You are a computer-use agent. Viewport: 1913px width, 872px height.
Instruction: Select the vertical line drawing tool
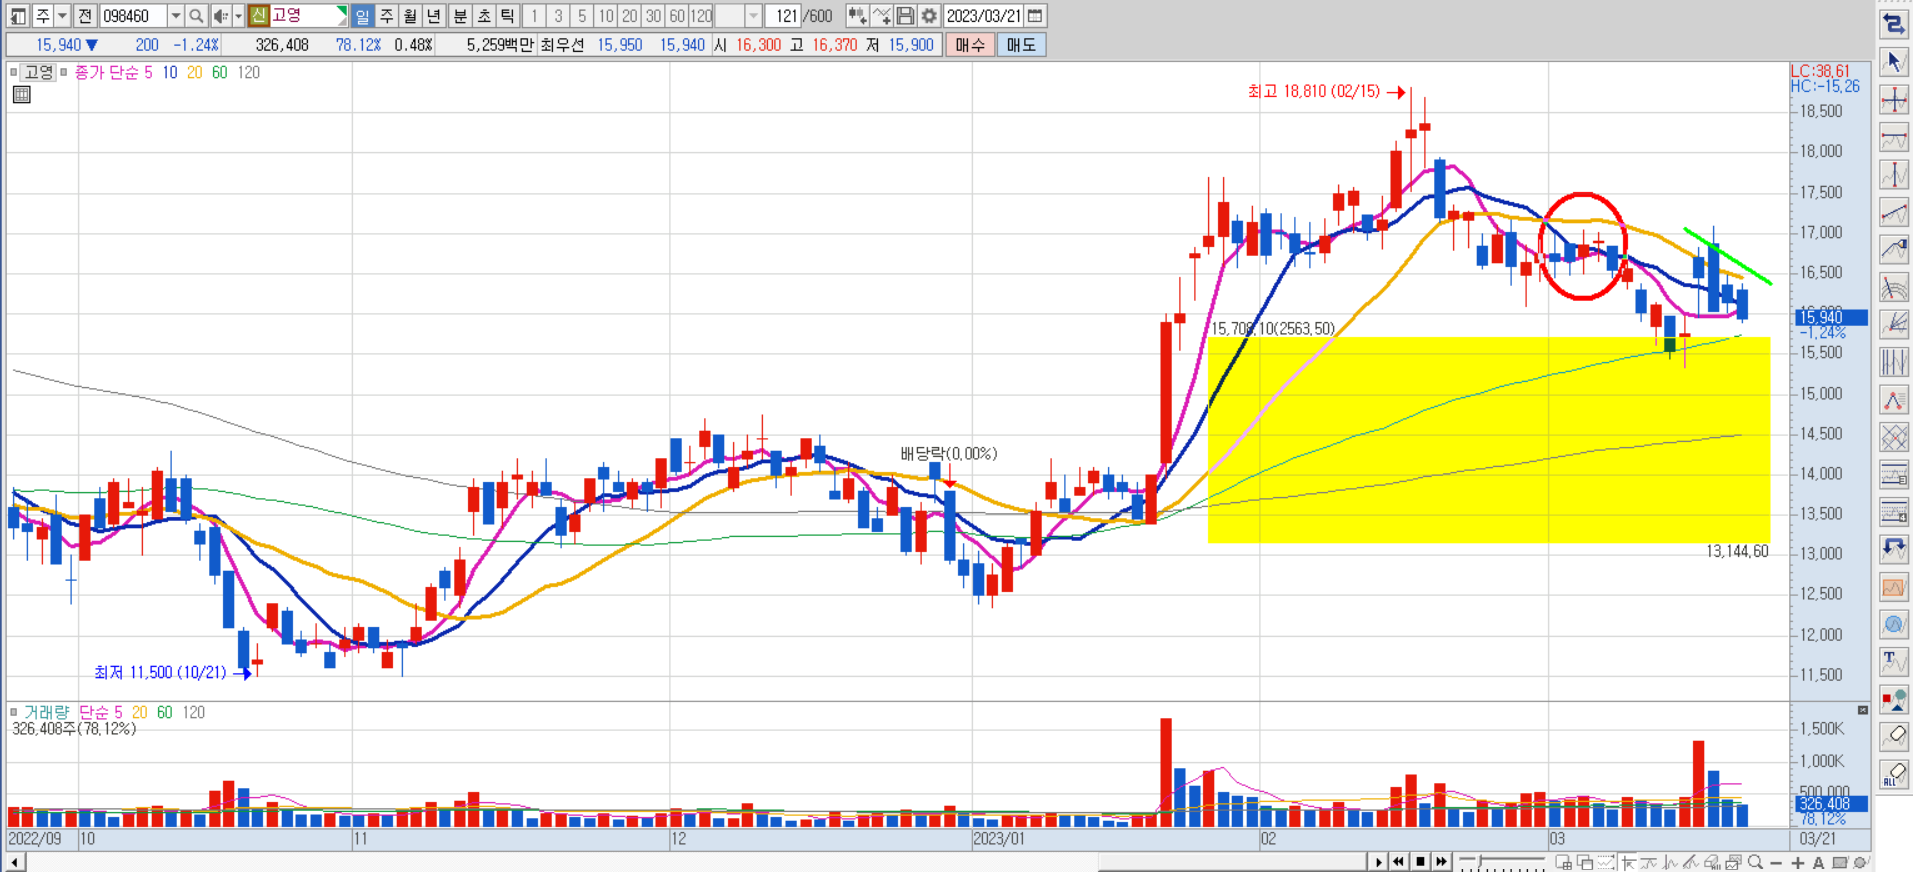pos(1894,175)
